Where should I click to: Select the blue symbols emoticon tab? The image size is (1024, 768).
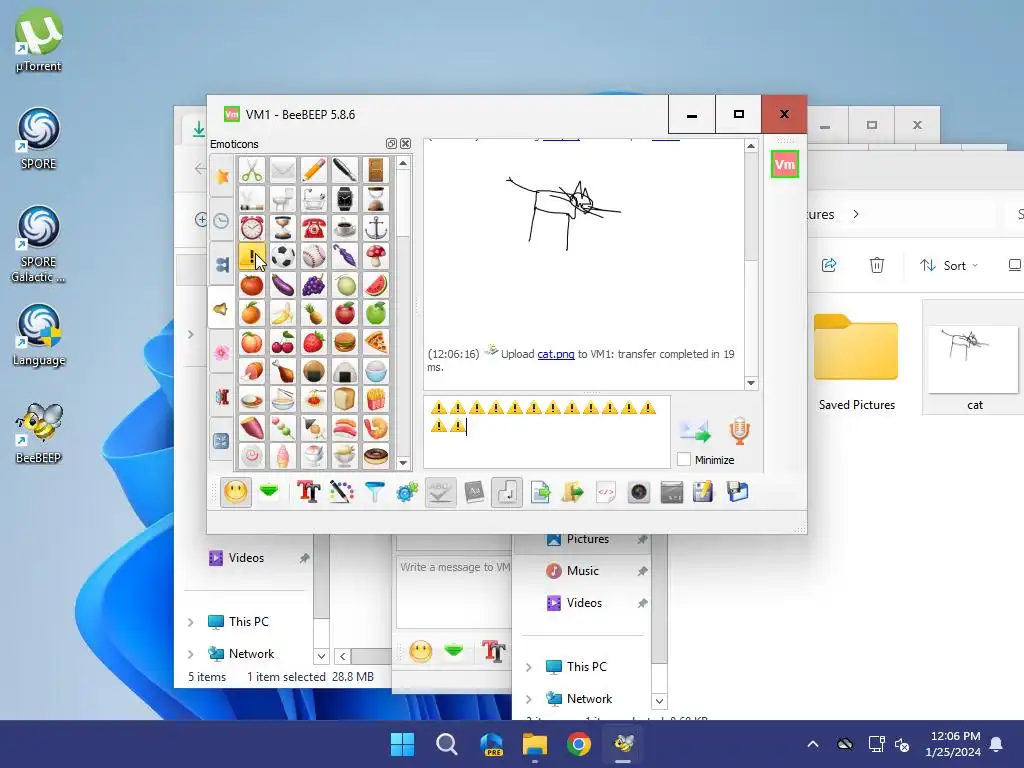[x=222, y=441]
